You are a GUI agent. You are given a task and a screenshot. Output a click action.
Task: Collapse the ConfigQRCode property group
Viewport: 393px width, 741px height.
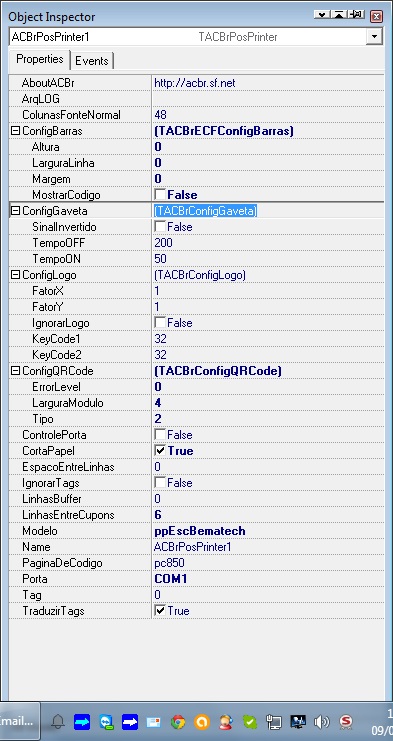[15, 371]
